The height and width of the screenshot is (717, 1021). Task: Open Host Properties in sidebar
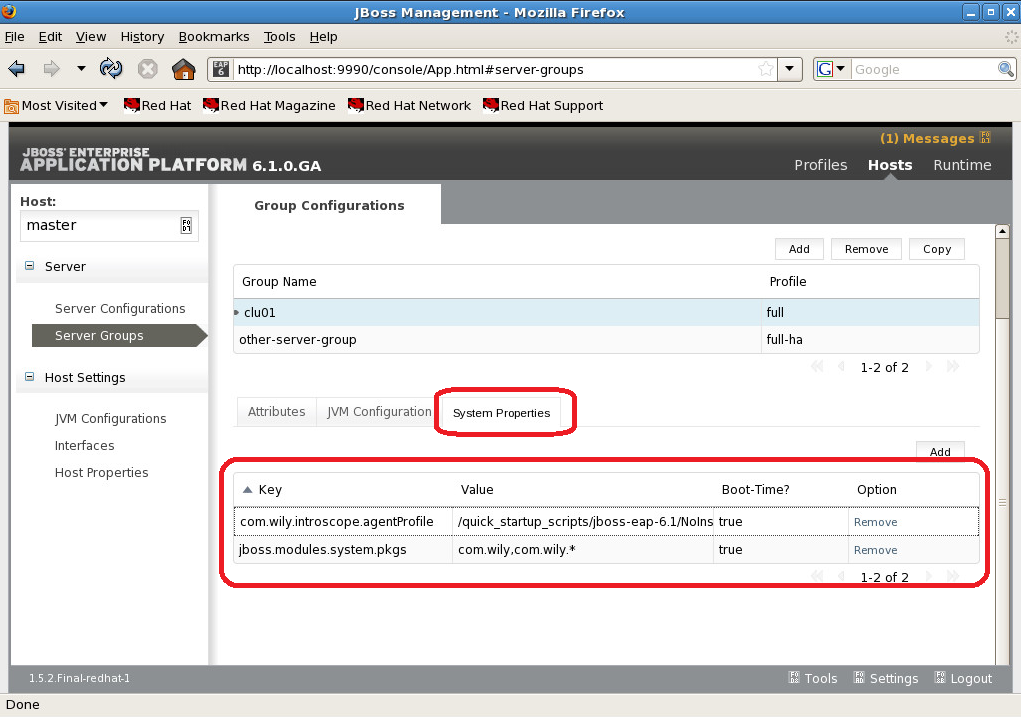tap(101, 472)
